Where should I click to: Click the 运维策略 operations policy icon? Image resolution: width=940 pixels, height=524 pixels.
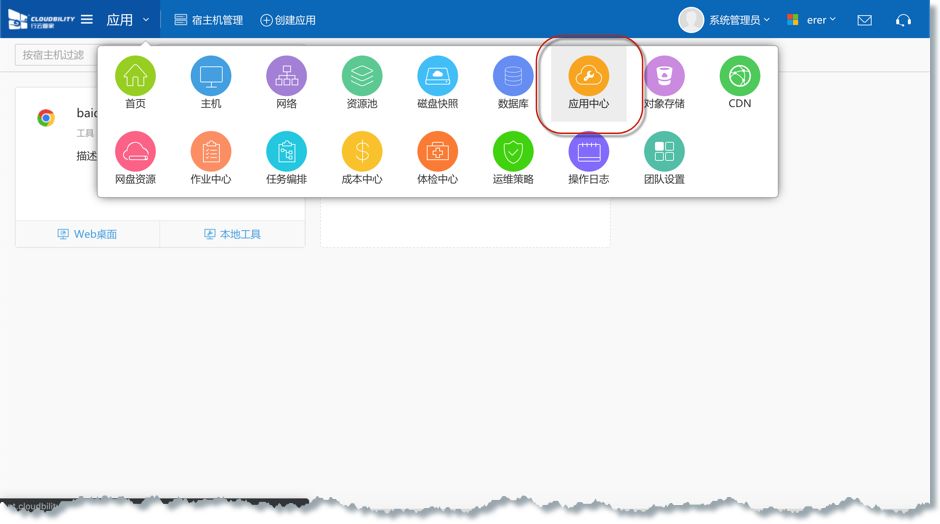pos(513,152)
